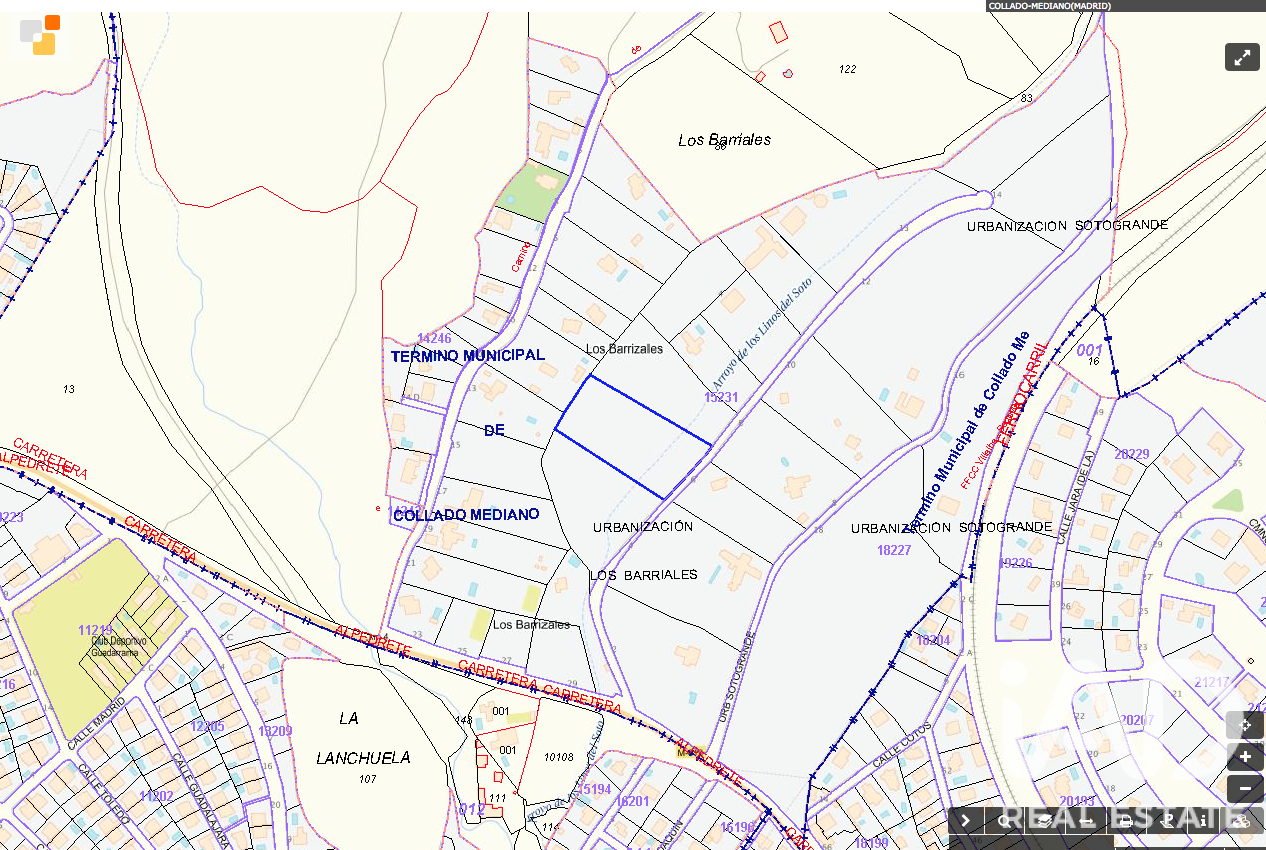
Task: Zoom out with the minus button
Action: (1244, 789)
